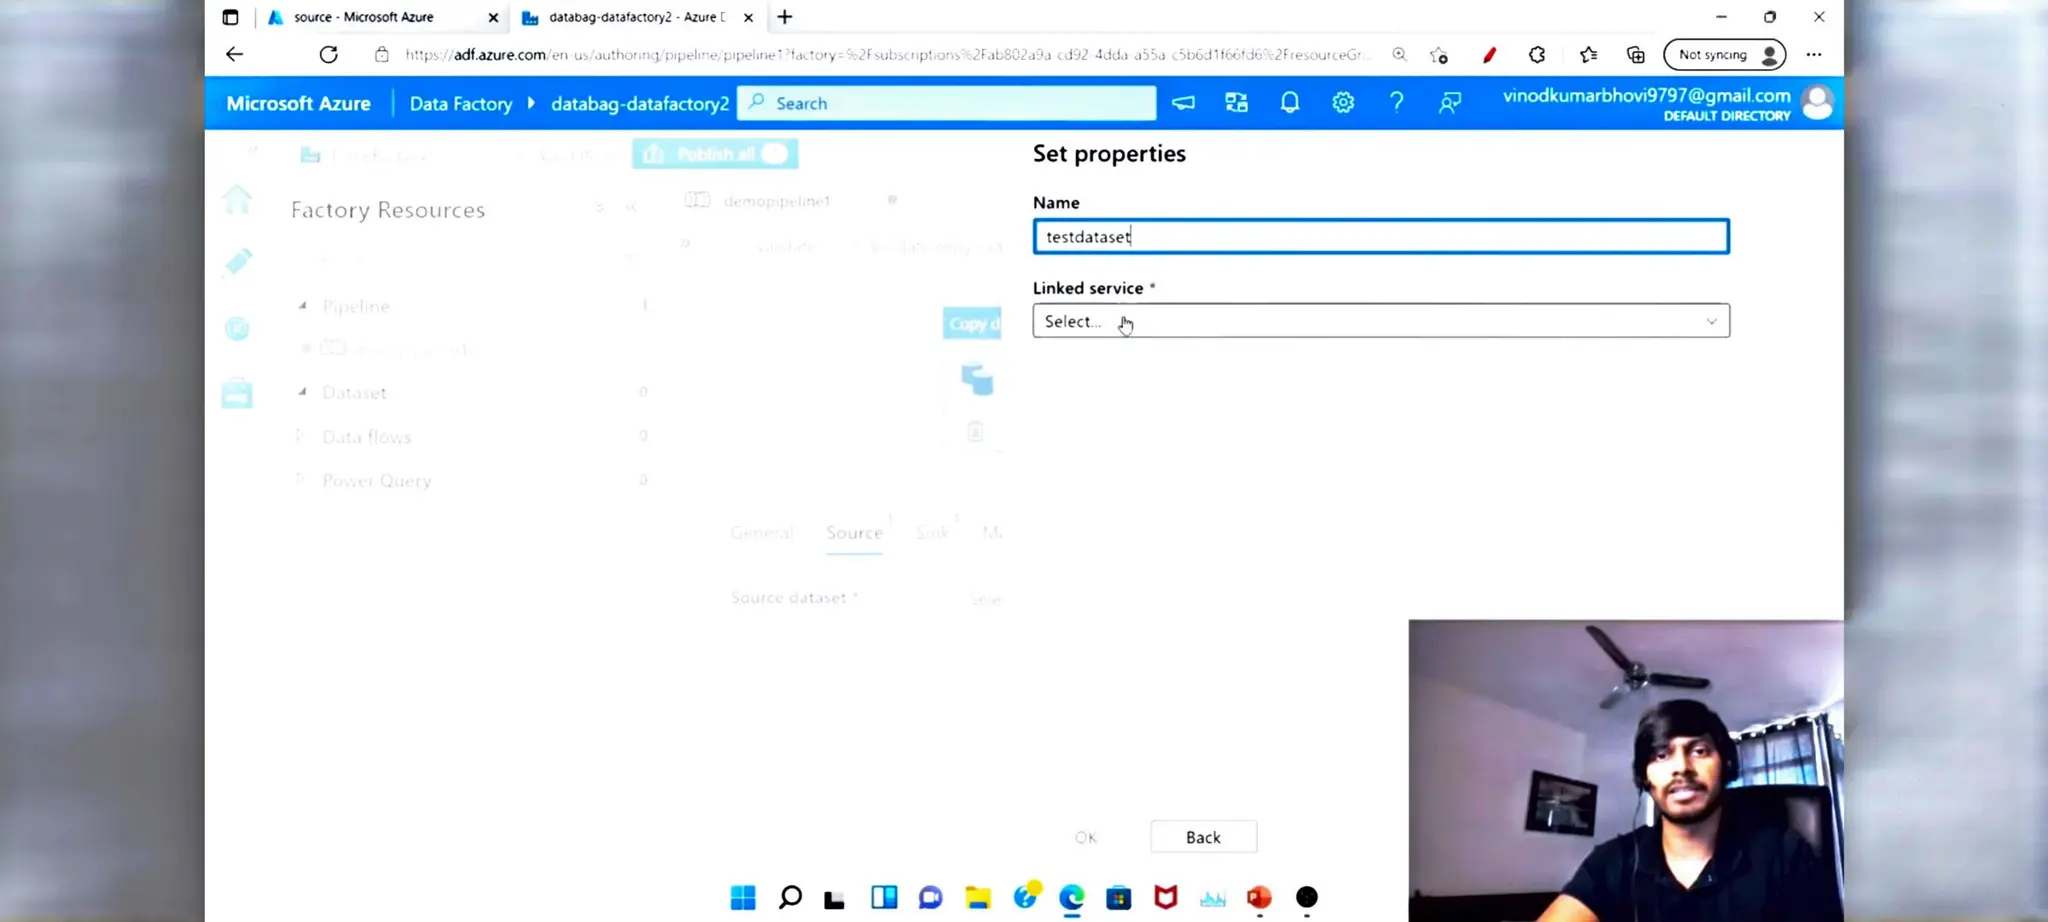
Task: Click the red pen extension icon
Action: click(1489, 55)
